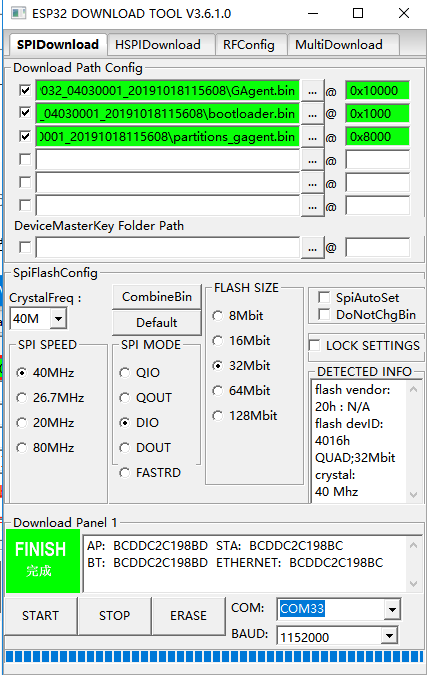
Task: Browse file for bootloader.bin path row
Action: [313, 114]
